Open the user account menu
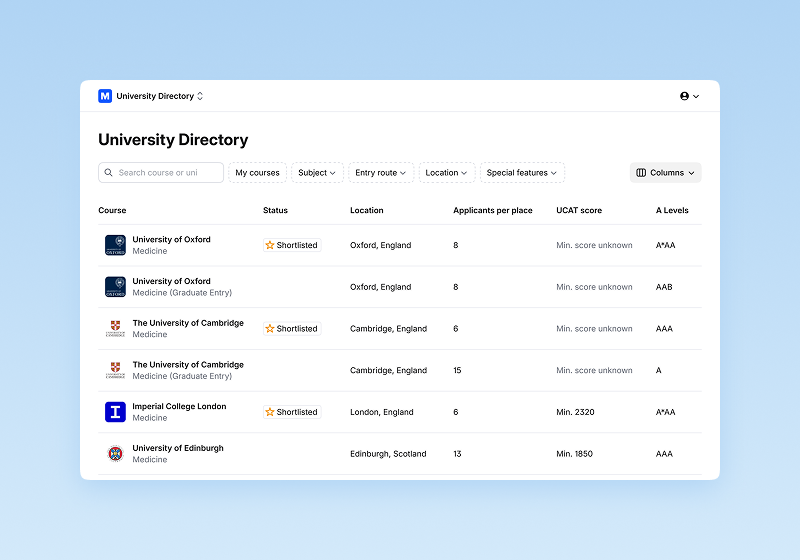The height and width of the screenshot is (560, 800). coord(689,96)
